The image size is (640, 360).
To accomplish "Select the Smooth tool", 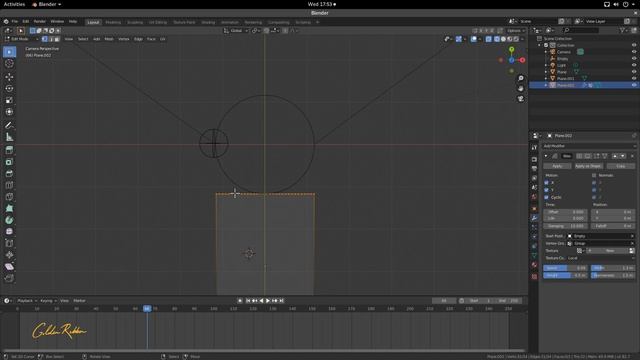I will coord(9,231).
